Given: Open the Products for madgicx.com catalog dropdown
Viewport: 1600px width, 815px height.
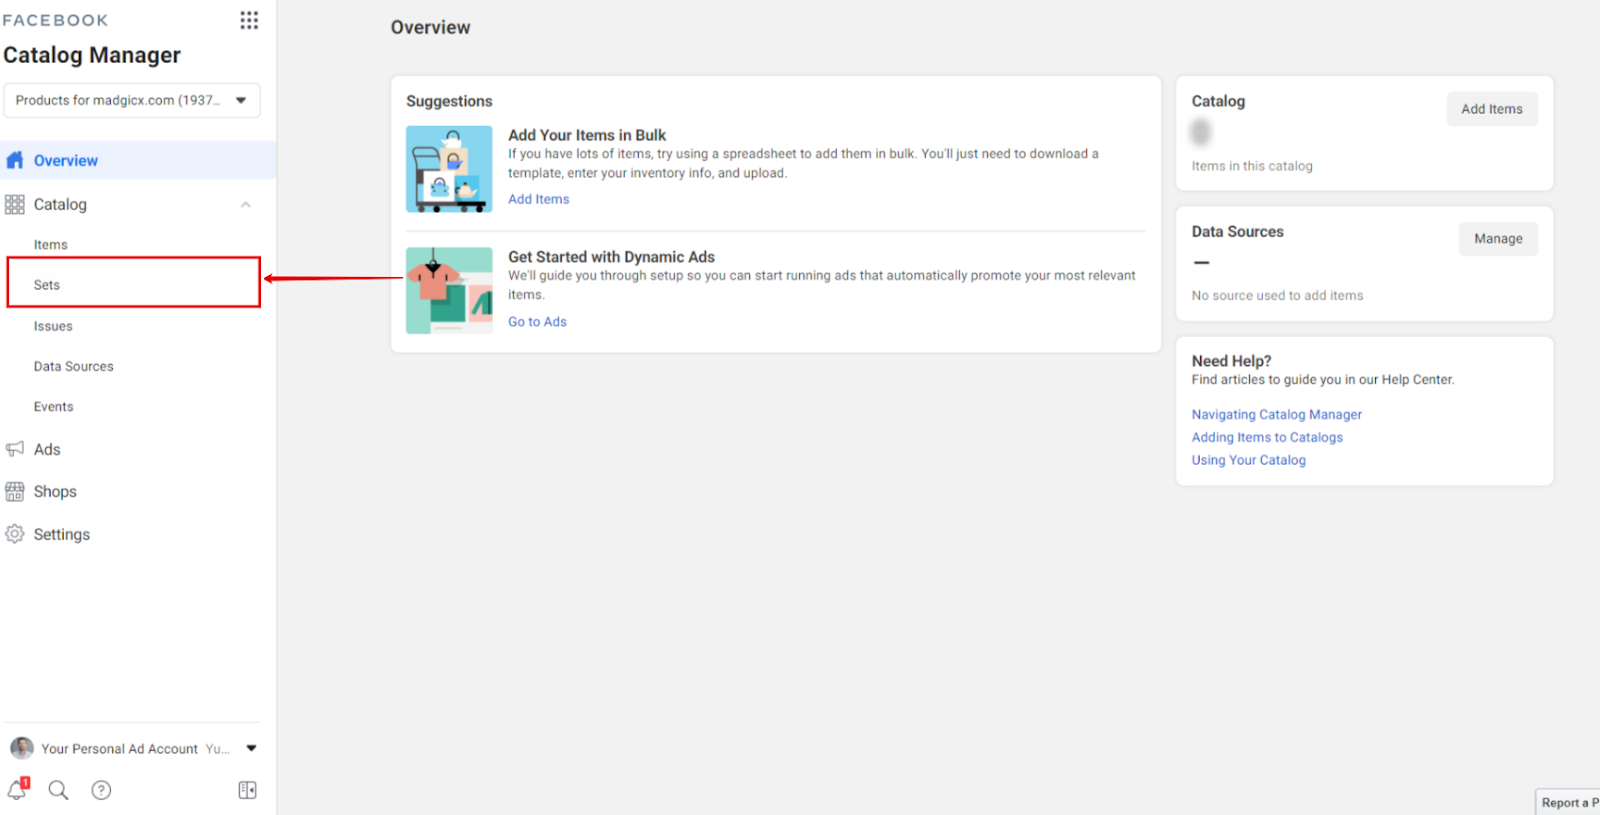Looking at the screenshot, I should coord(132,100).
